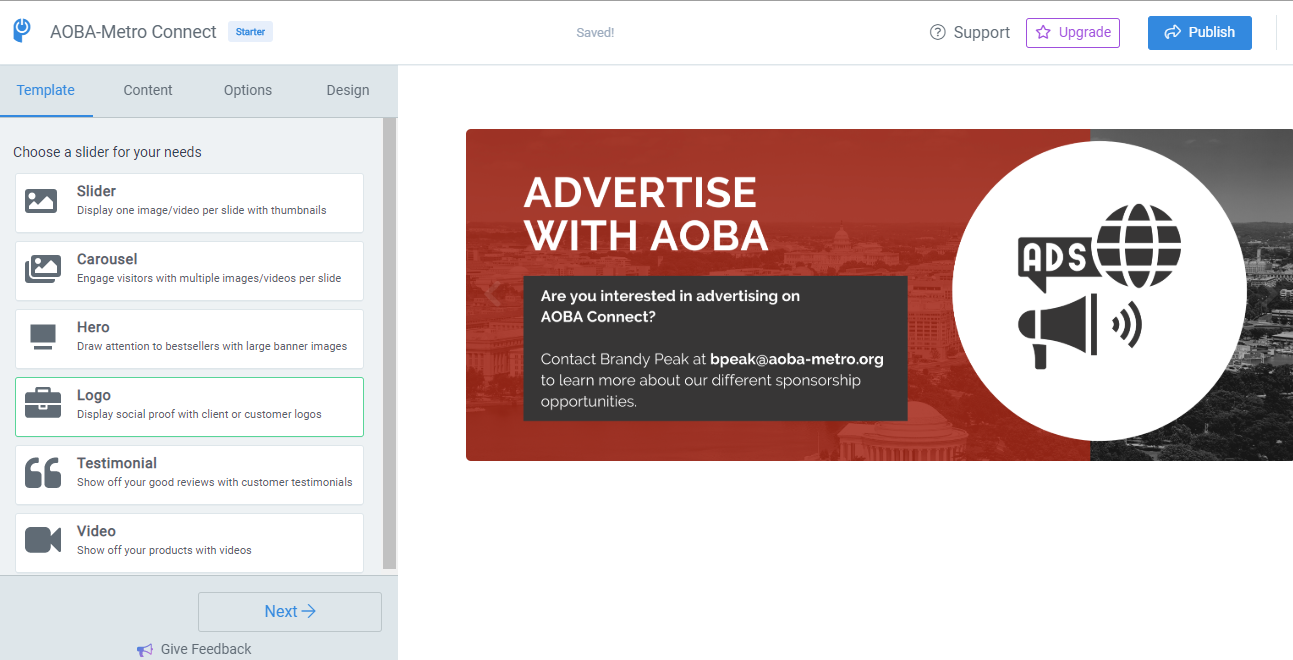
Task: Click the Carousel template title text
Action: pos(107,259)
